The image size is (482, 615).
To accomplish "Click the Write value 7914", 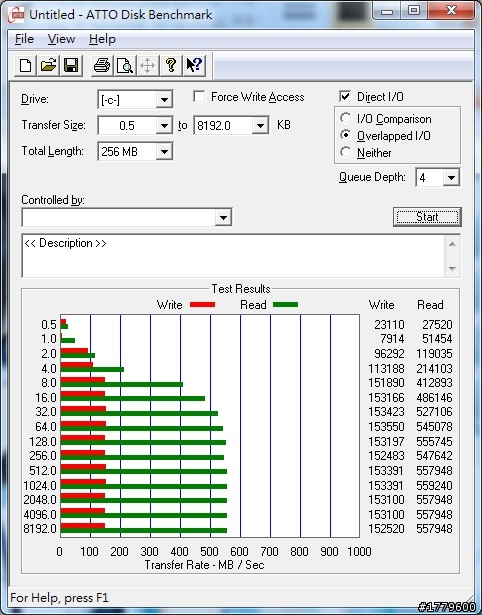I will (x=392, y=338).
